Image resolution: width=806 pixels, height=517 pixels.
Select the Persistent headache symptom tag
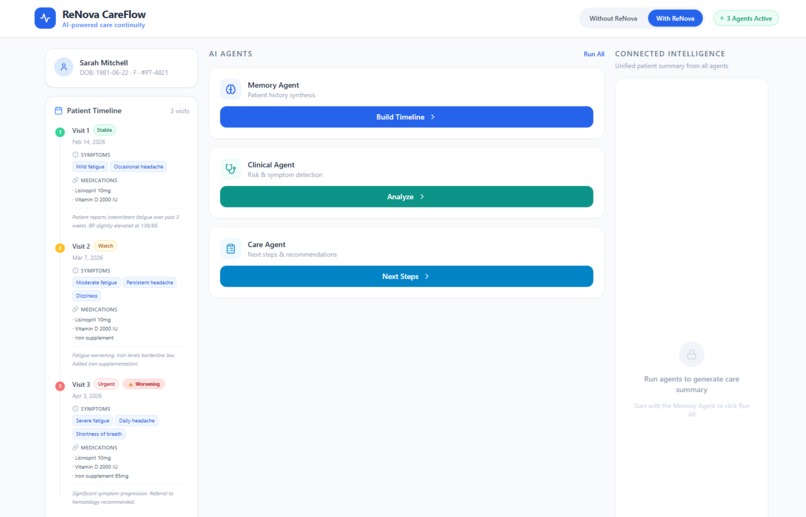pos(150,283)
